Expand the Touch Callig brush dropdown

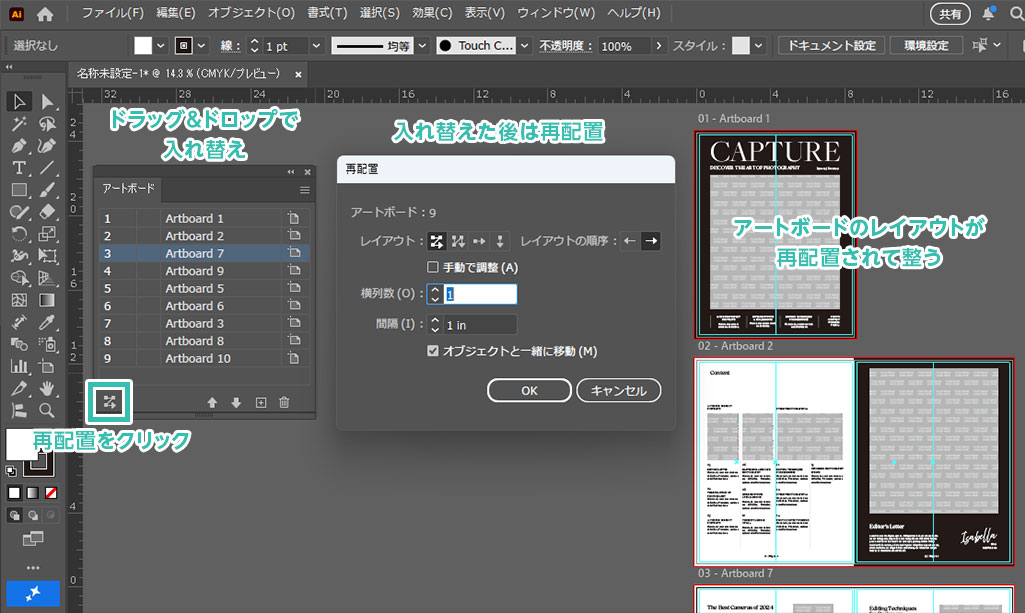524,46
